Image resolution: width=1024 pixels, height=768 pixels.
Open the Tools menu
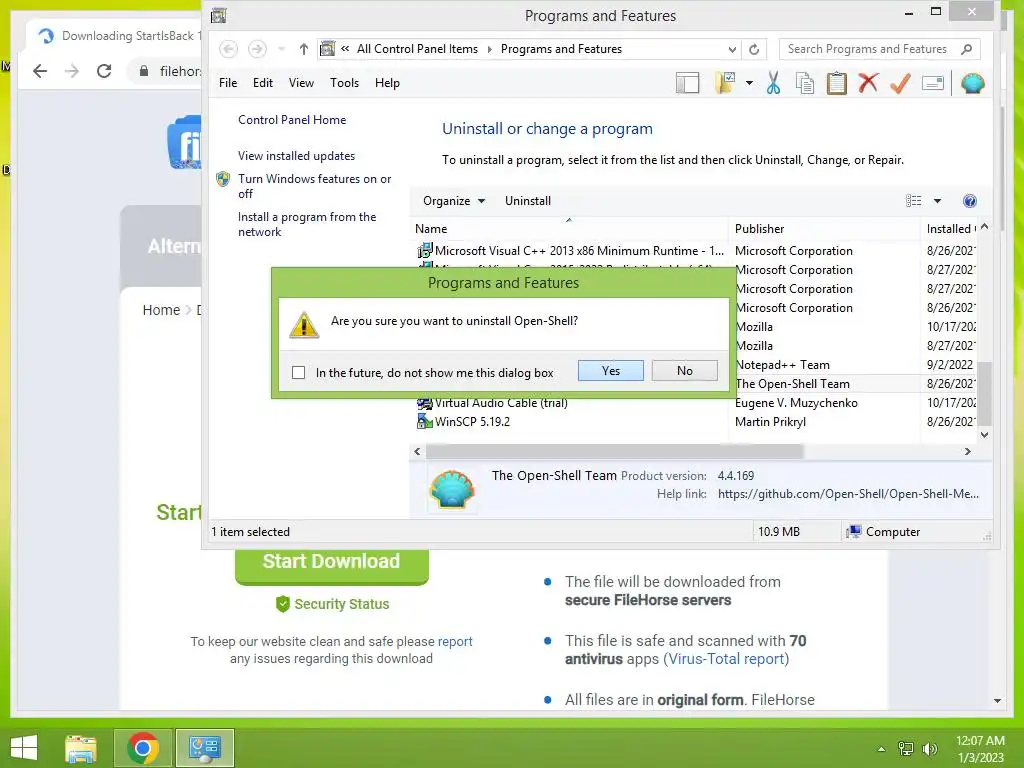[344, 83]
